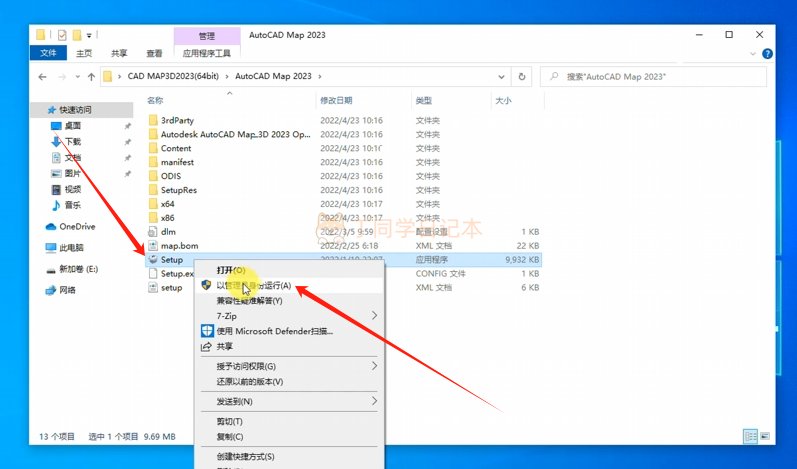
Task: Click the search AutoCAD Map 2023 field
Action: point(653,77)
